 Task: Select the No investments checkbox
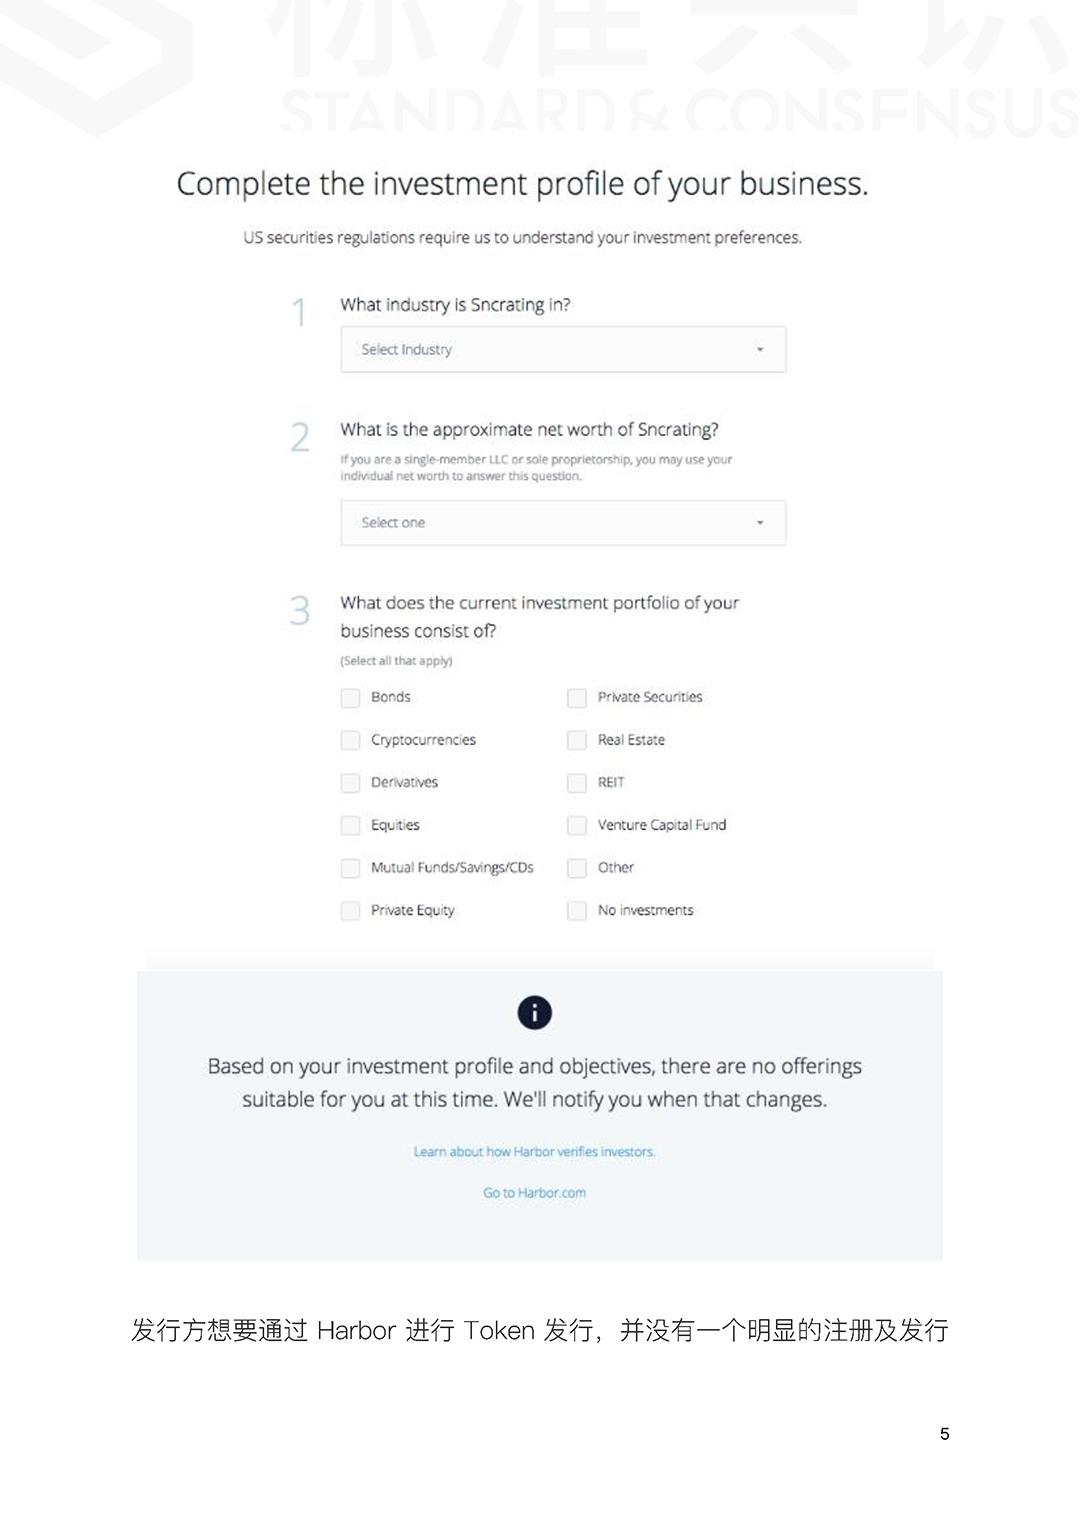(577, 911)
